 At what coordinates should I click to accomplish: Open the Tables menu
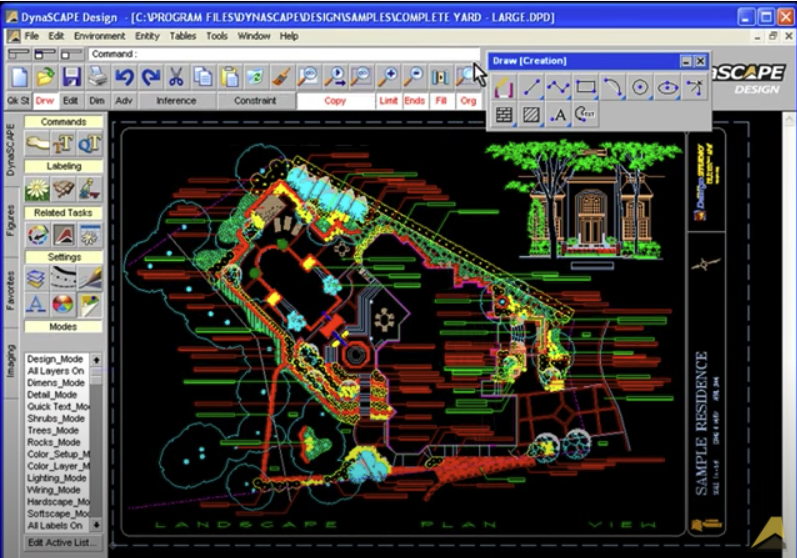(182, 36)
